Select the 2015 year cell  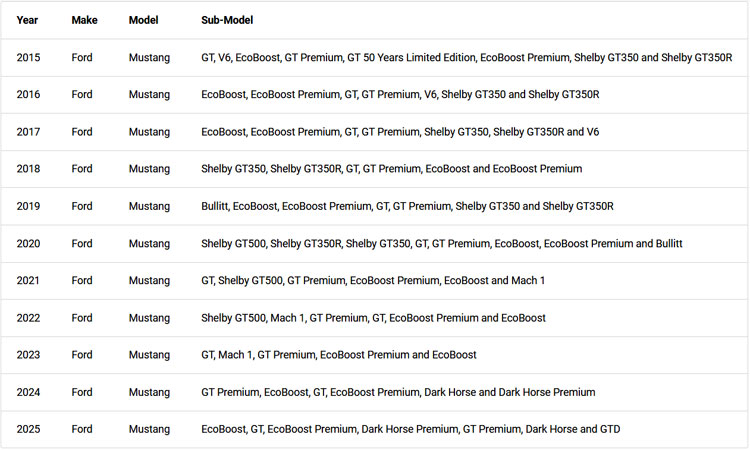click(28, 57)
